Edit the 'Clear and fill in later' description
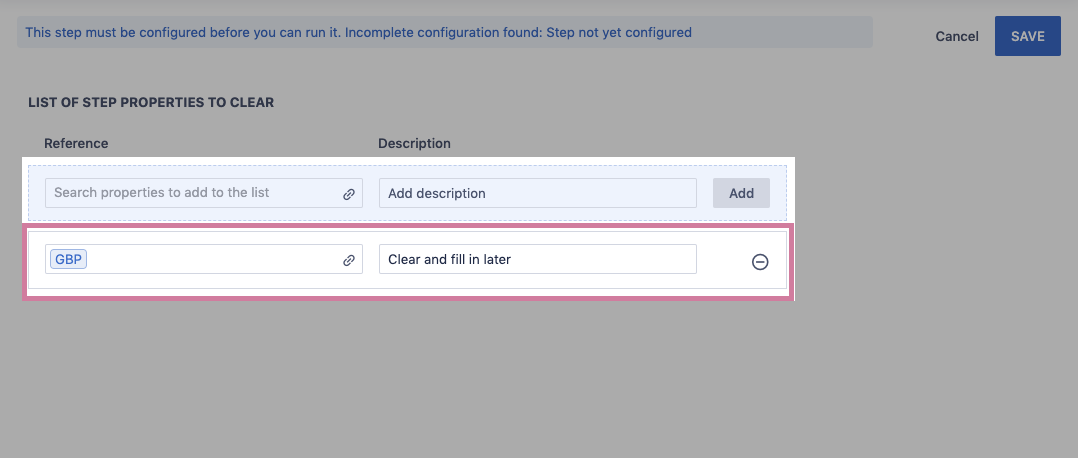 click(537, 260)
